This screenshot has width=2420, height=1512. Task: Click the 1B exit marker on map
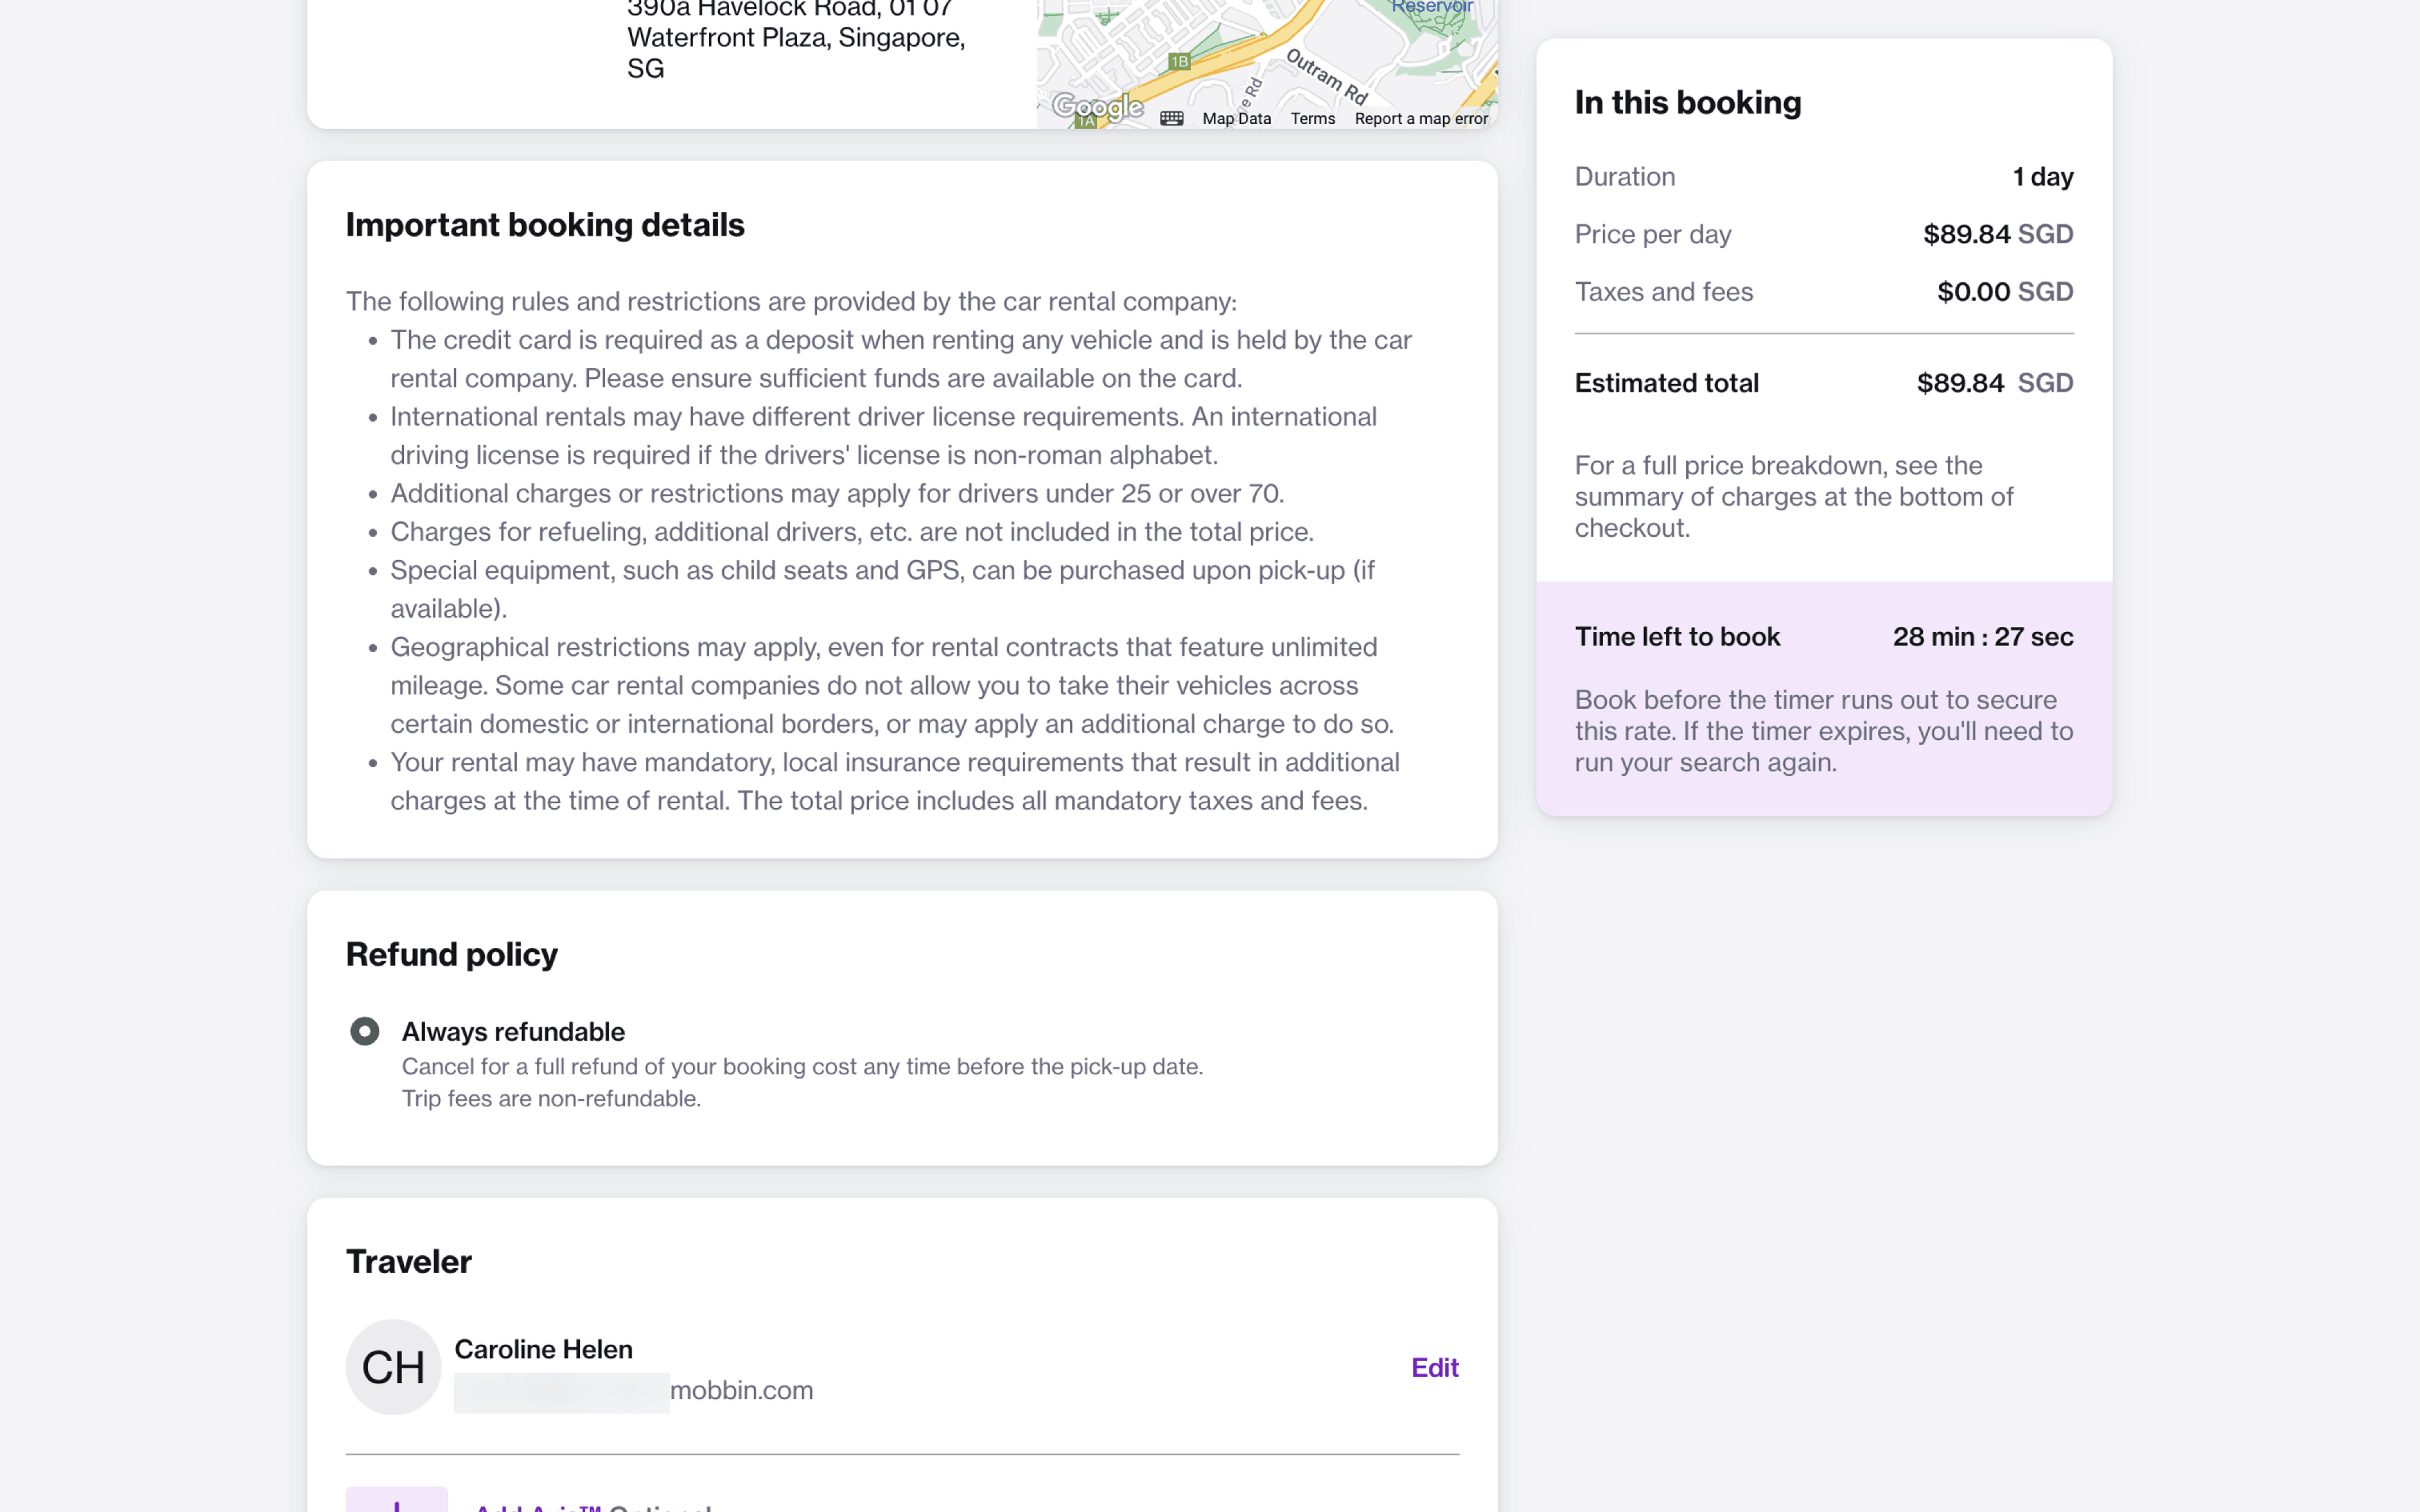pos(1179,61)
